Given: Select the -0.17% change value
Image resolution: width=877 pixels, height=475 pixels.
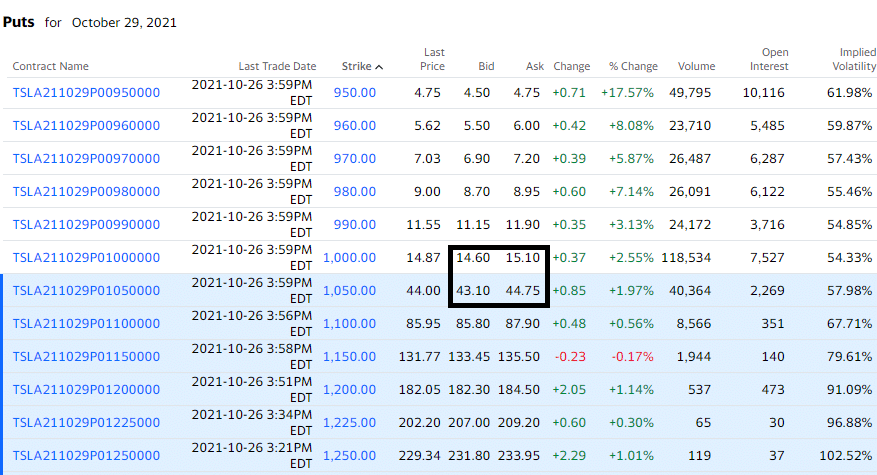Looking at the screenshot, I should (x=633, y=356).
